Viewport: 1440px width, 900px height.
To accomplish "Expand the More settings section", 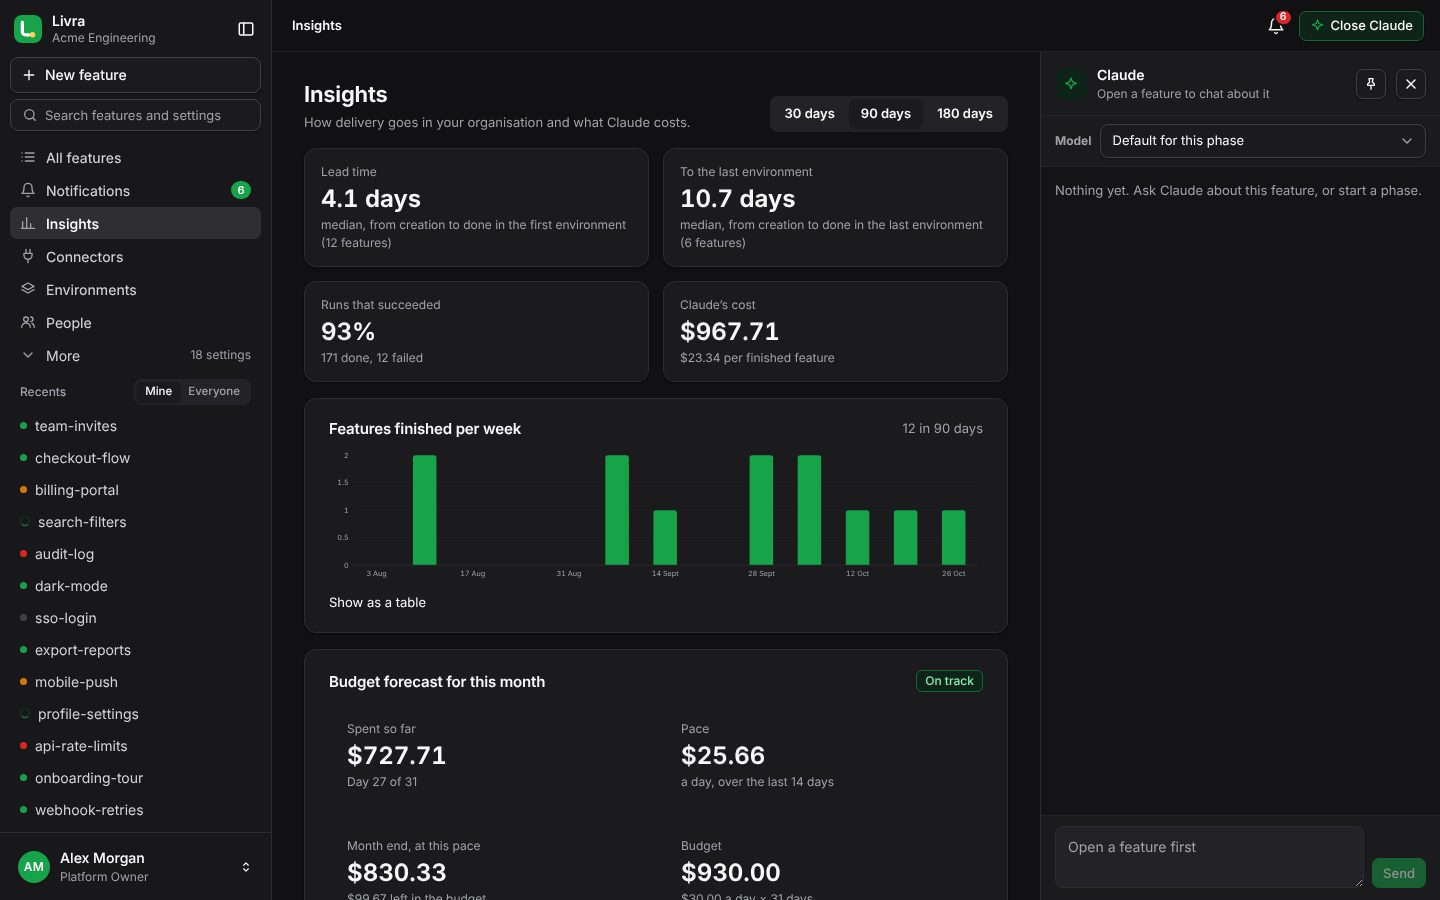I will pyautogui.click(x=135, y=356).
